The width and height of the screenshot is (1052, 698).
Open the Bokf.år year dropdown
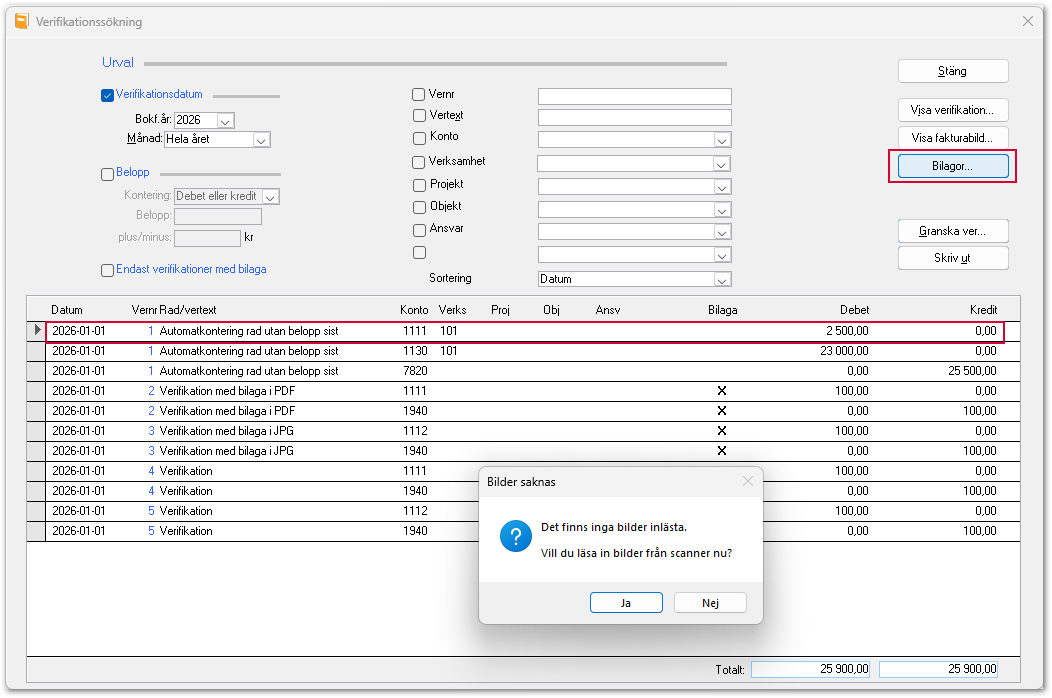(x=225, y=121)
